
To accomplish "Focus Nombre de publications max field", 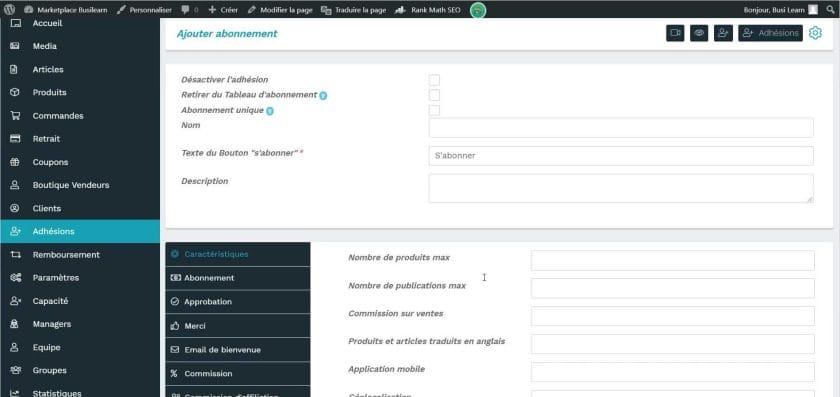I will (672, 288).
